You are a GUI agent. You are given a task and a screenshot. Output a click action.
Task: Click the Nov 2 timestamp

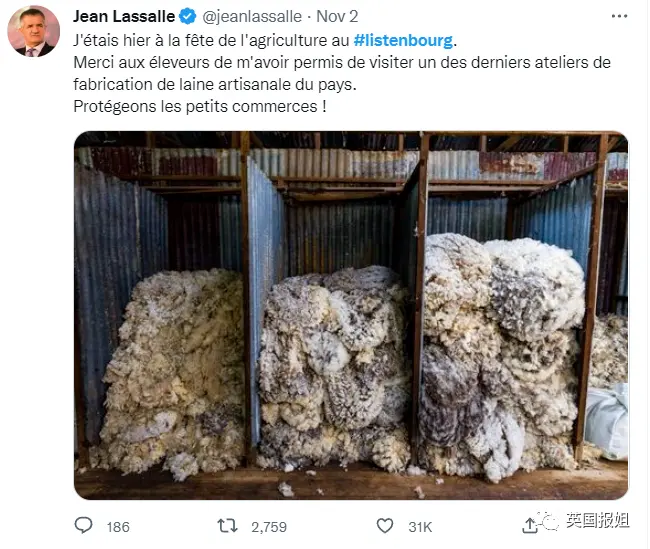click(337, 17)
